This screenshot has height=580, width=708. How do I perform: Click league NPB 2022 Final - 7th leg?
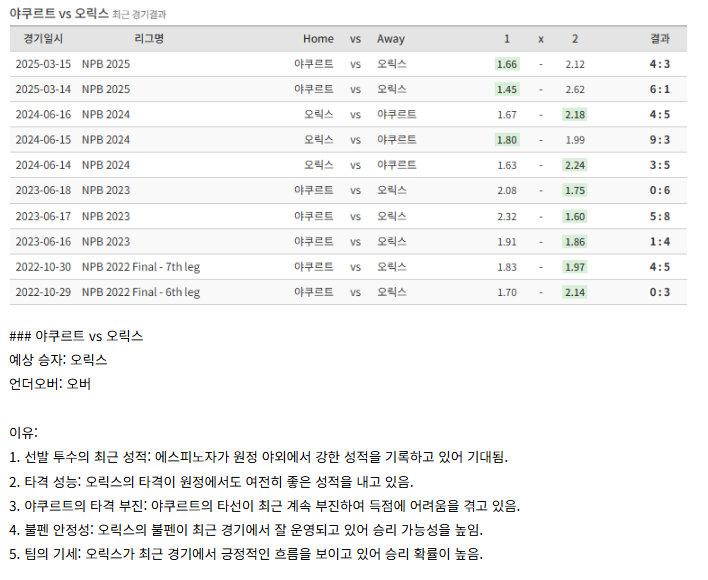[141, 267]
